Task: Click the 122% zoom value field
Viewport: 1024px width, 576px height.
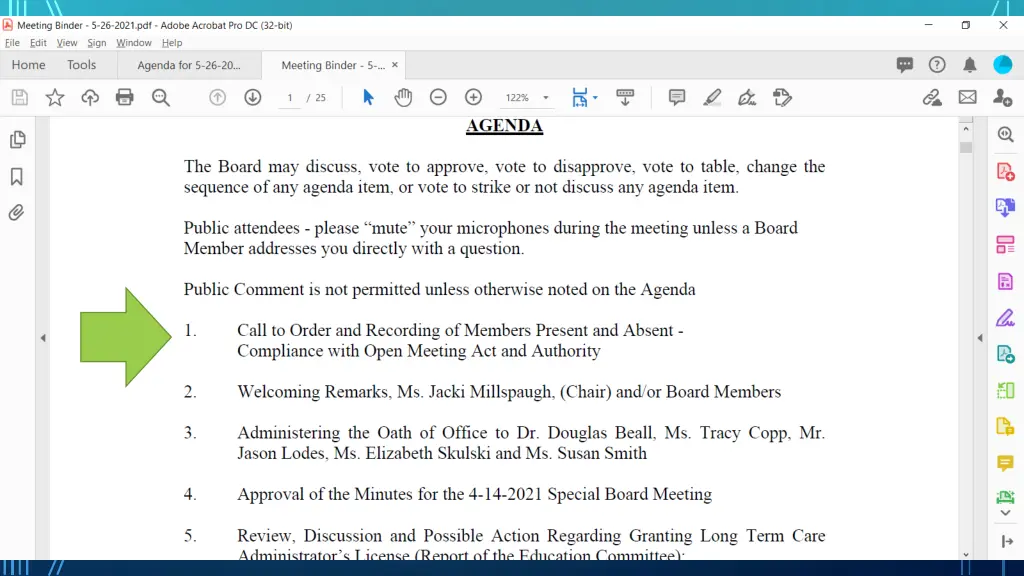Action: coord(517,97)
